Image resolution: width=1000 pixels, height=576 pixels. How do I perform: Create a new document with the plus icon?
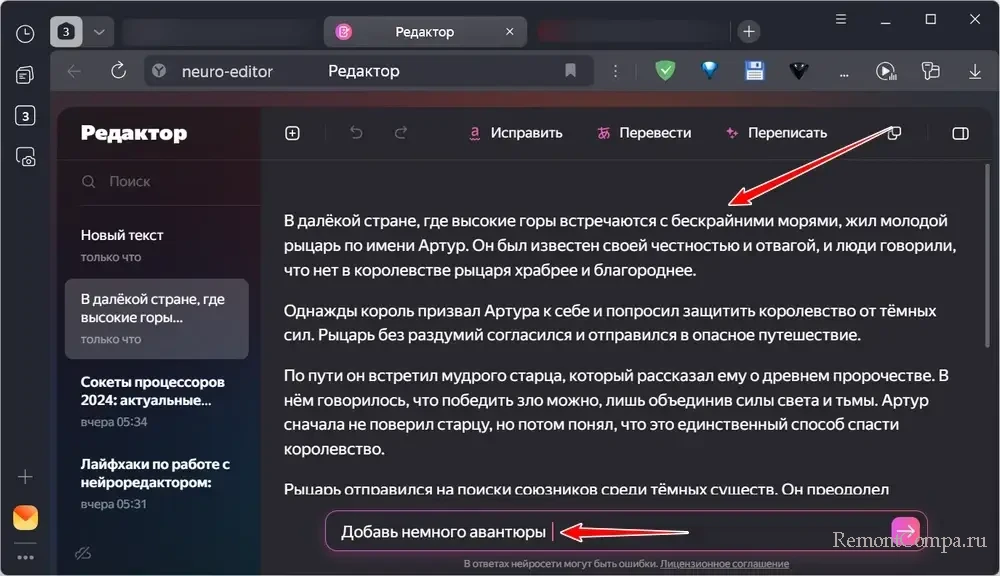click(292, 133)
